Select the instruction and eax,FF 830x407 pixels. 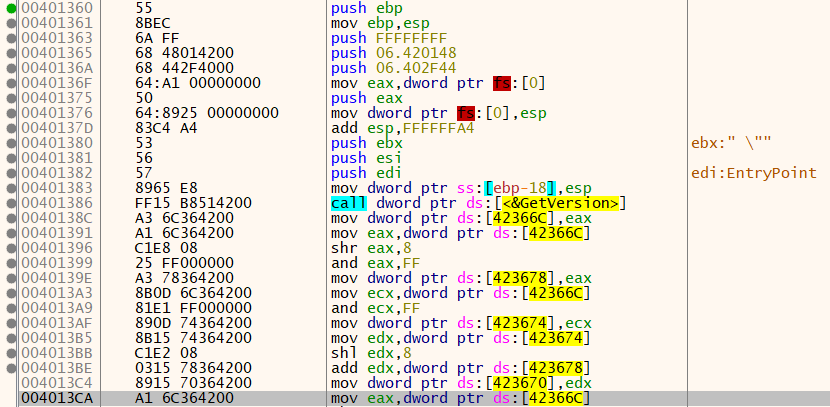376,263
